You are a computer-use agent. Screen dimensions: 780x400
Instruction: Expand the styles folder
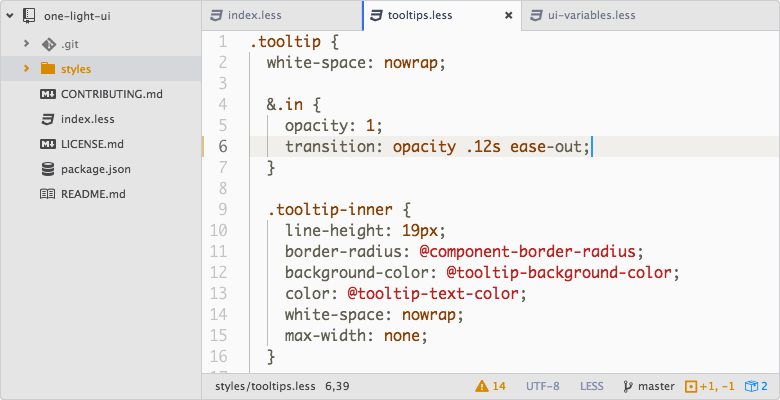[x=27, y=69]
